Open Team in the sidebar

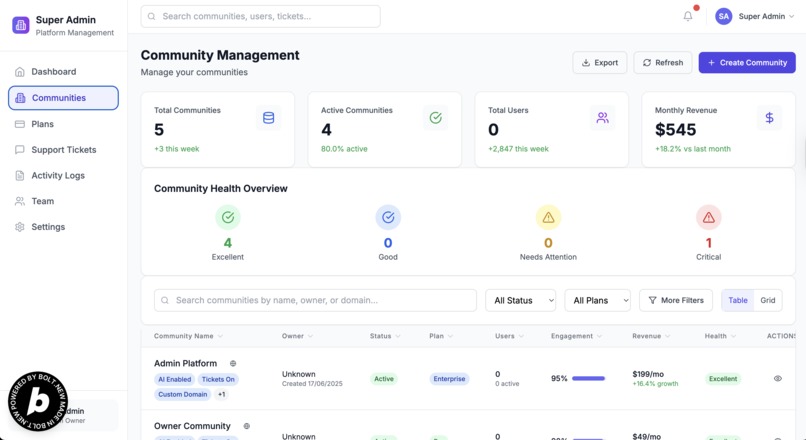(63, 201)
